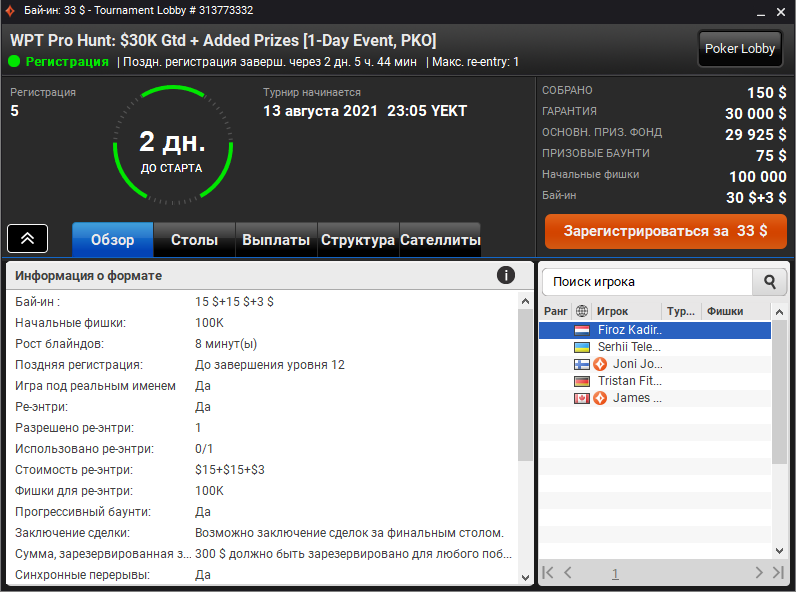Select the Firoz Kadir.. player row
The image size is (796, 592).
click(x=655, y=330)
